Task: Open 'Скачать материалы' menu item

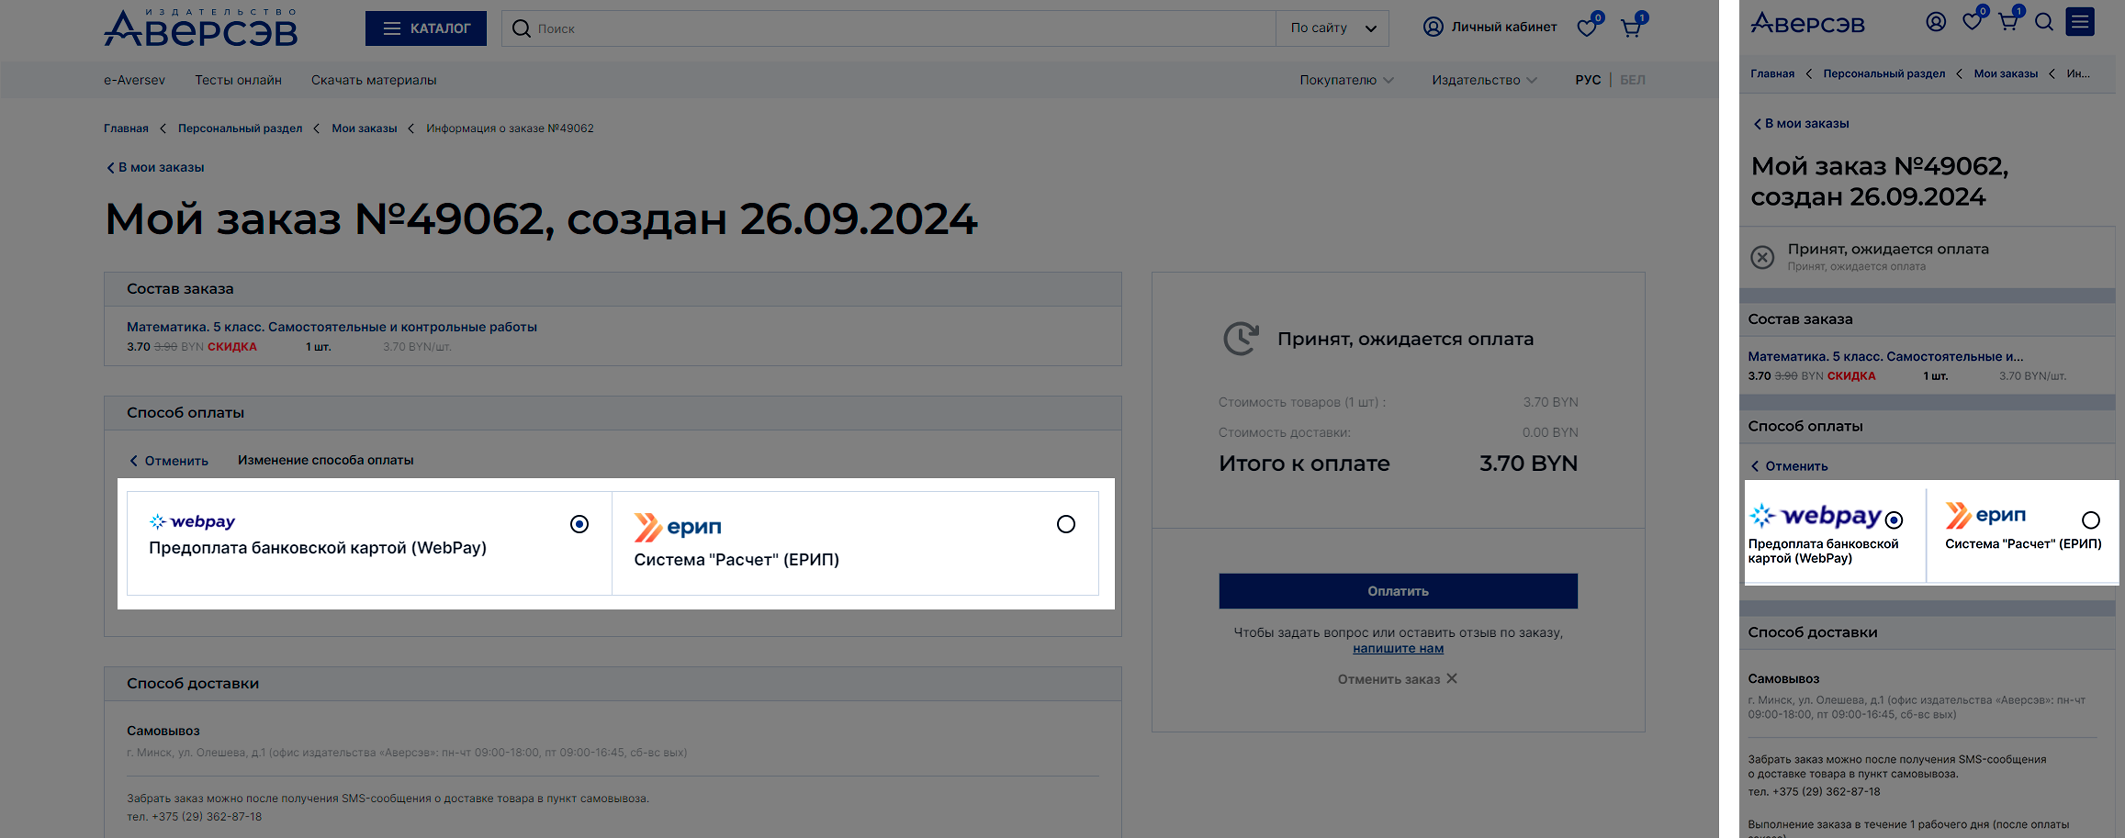Action: pyautogui.click(x=373, y=80)
